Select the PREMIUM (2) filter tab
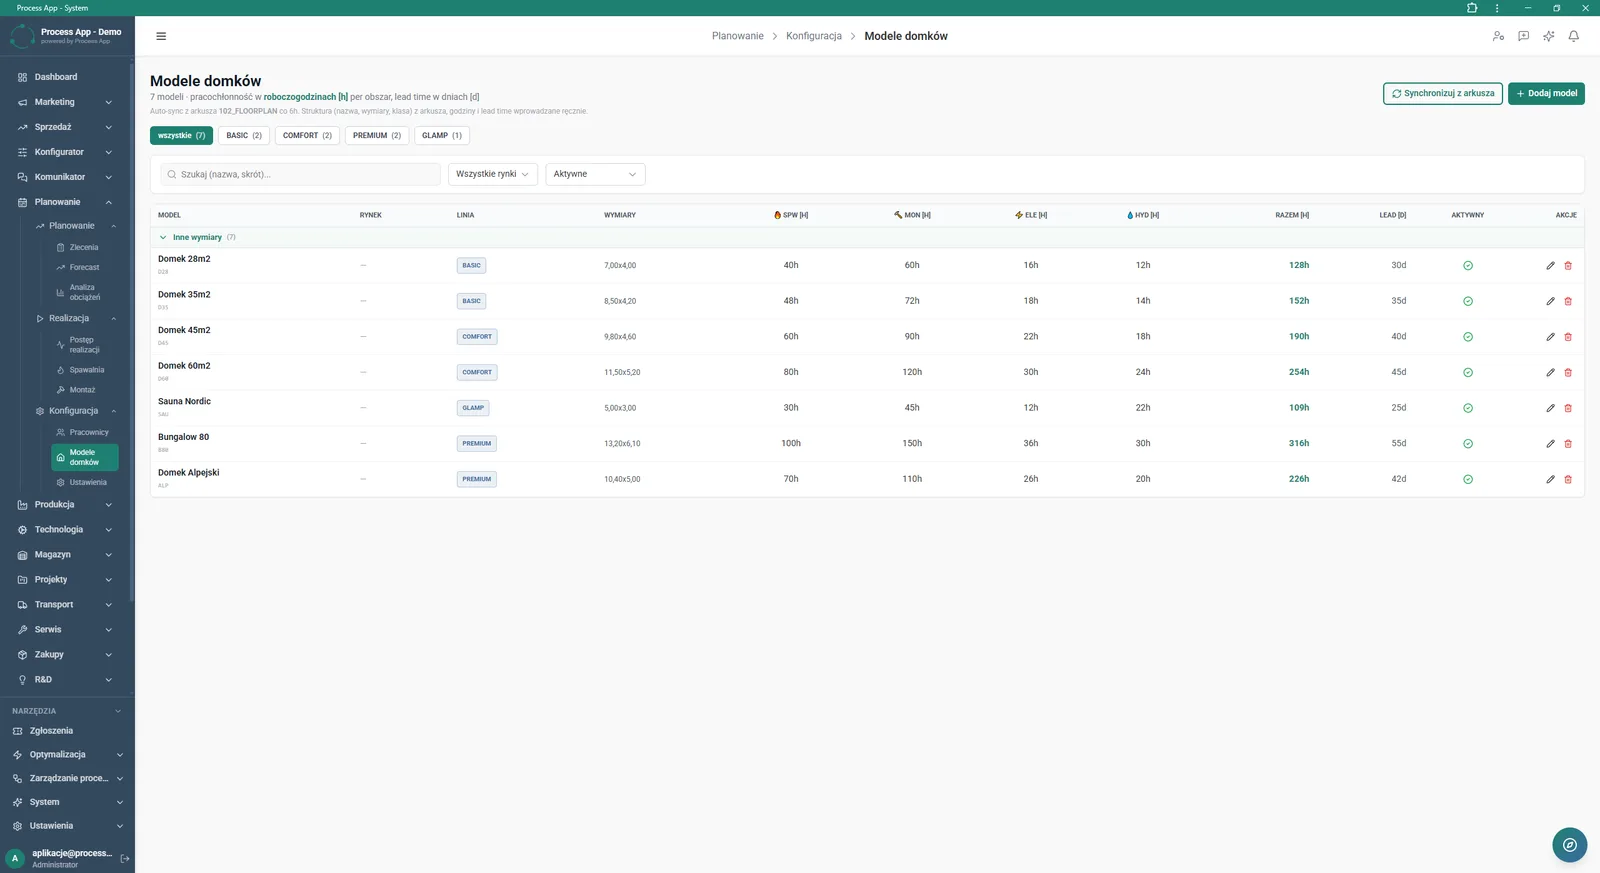The height and width of the screenshot is (873, 1600). coord(377,136)
